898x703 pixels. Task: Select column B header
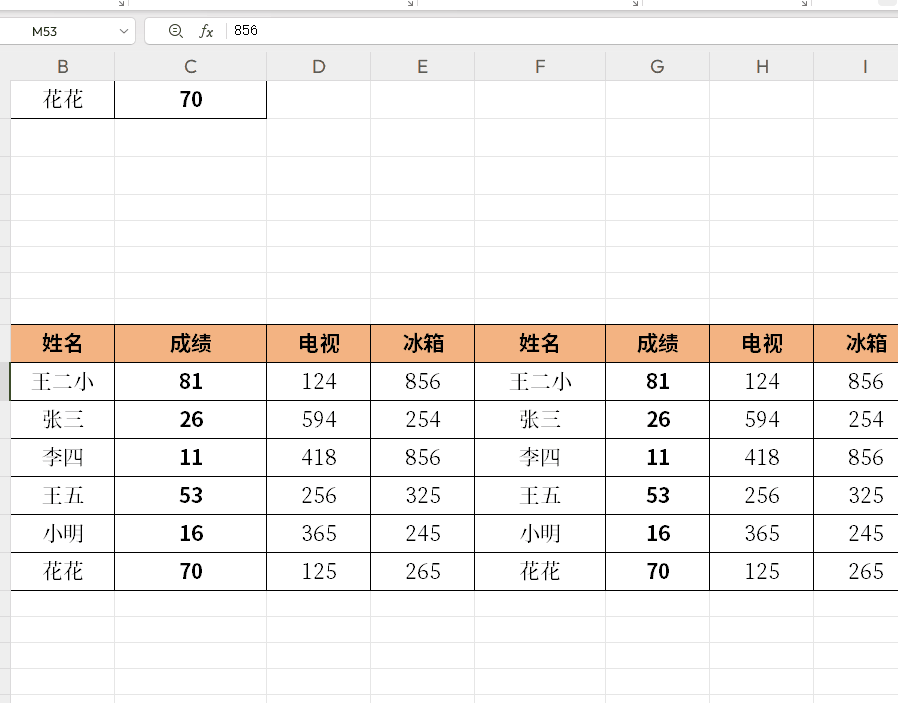coord(63,66)
